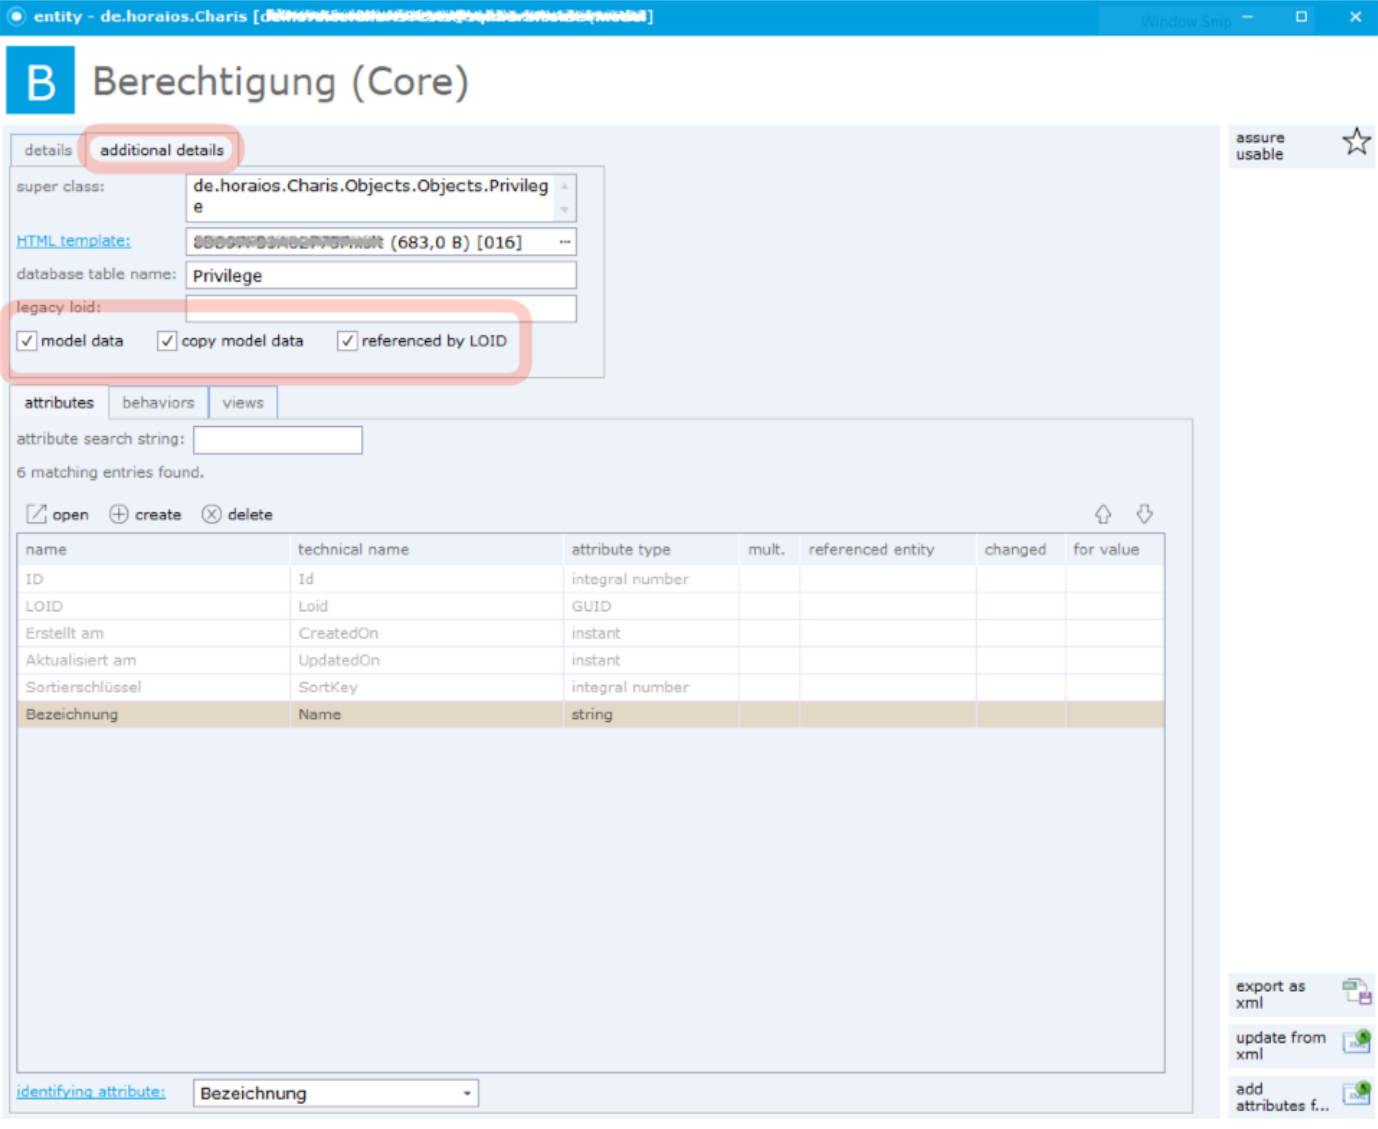1378x1129 pixels.
Task: Click the add attributes from xml icon
Action: point(1356,1094)
